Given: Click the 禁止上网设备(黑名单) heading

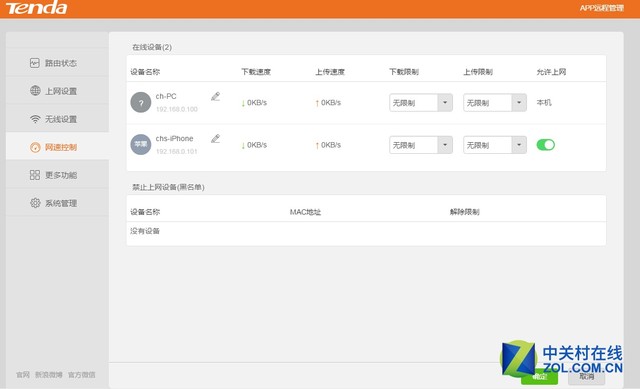Looking at the screenshot, I should [x=168, y=187].
